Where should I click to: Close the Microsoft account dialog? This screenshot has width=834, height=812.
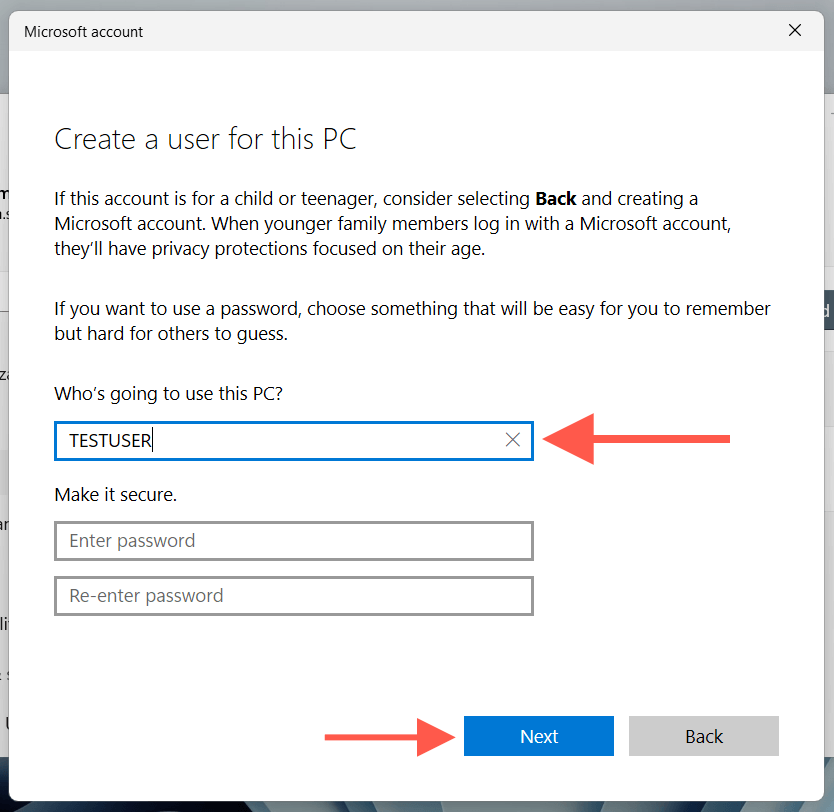[795, 31]
